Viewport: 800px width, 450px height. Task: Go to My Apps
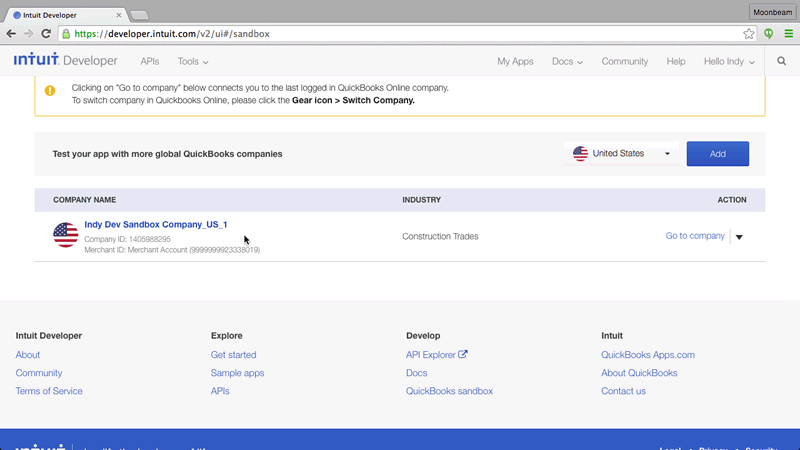[x=515, y=61]
